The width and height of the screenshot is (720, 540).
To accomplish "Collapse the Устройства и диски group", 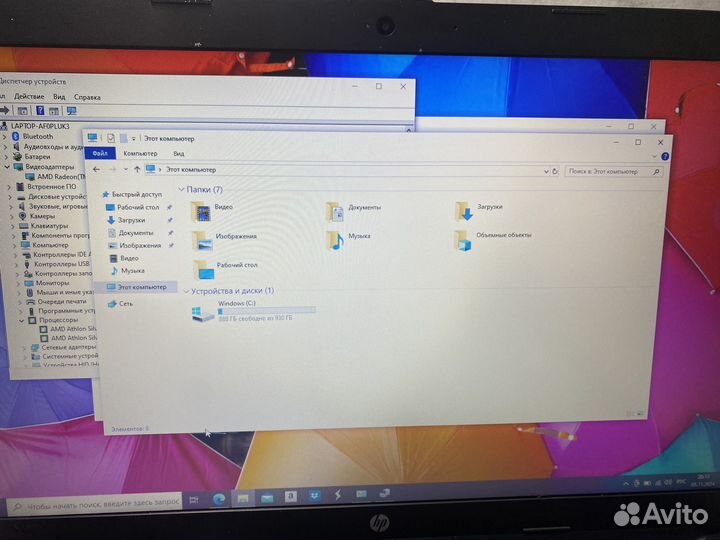I will tap(186, 291).
